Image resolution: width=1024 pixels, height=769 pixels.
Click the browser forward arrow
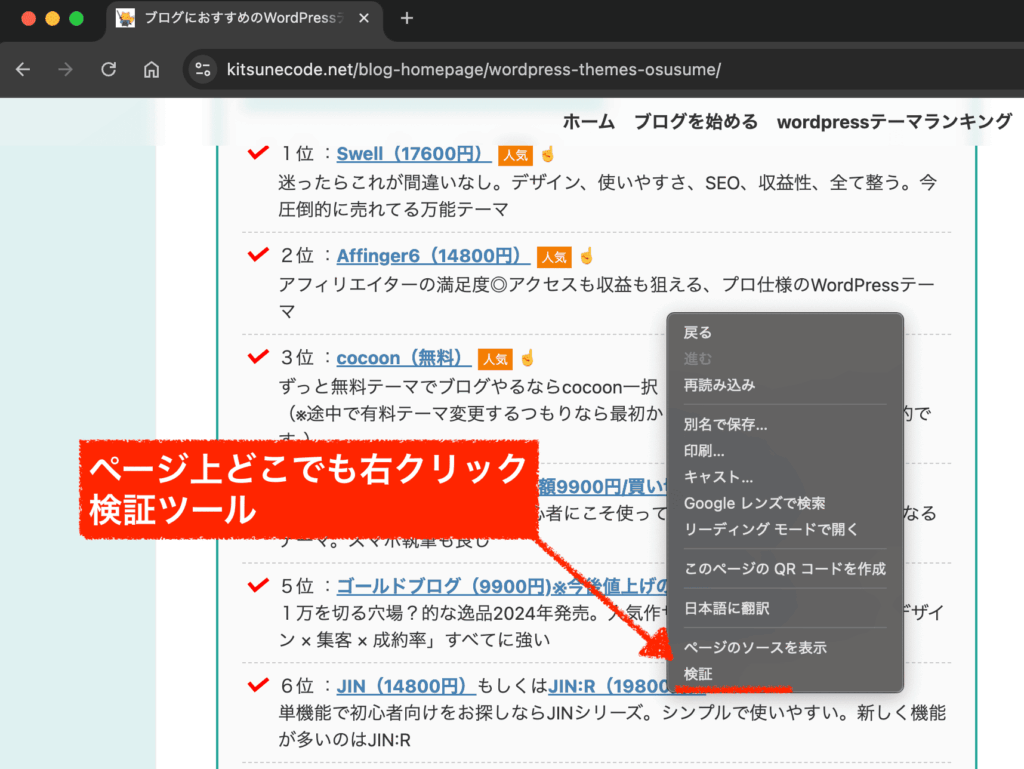point(65,69)
